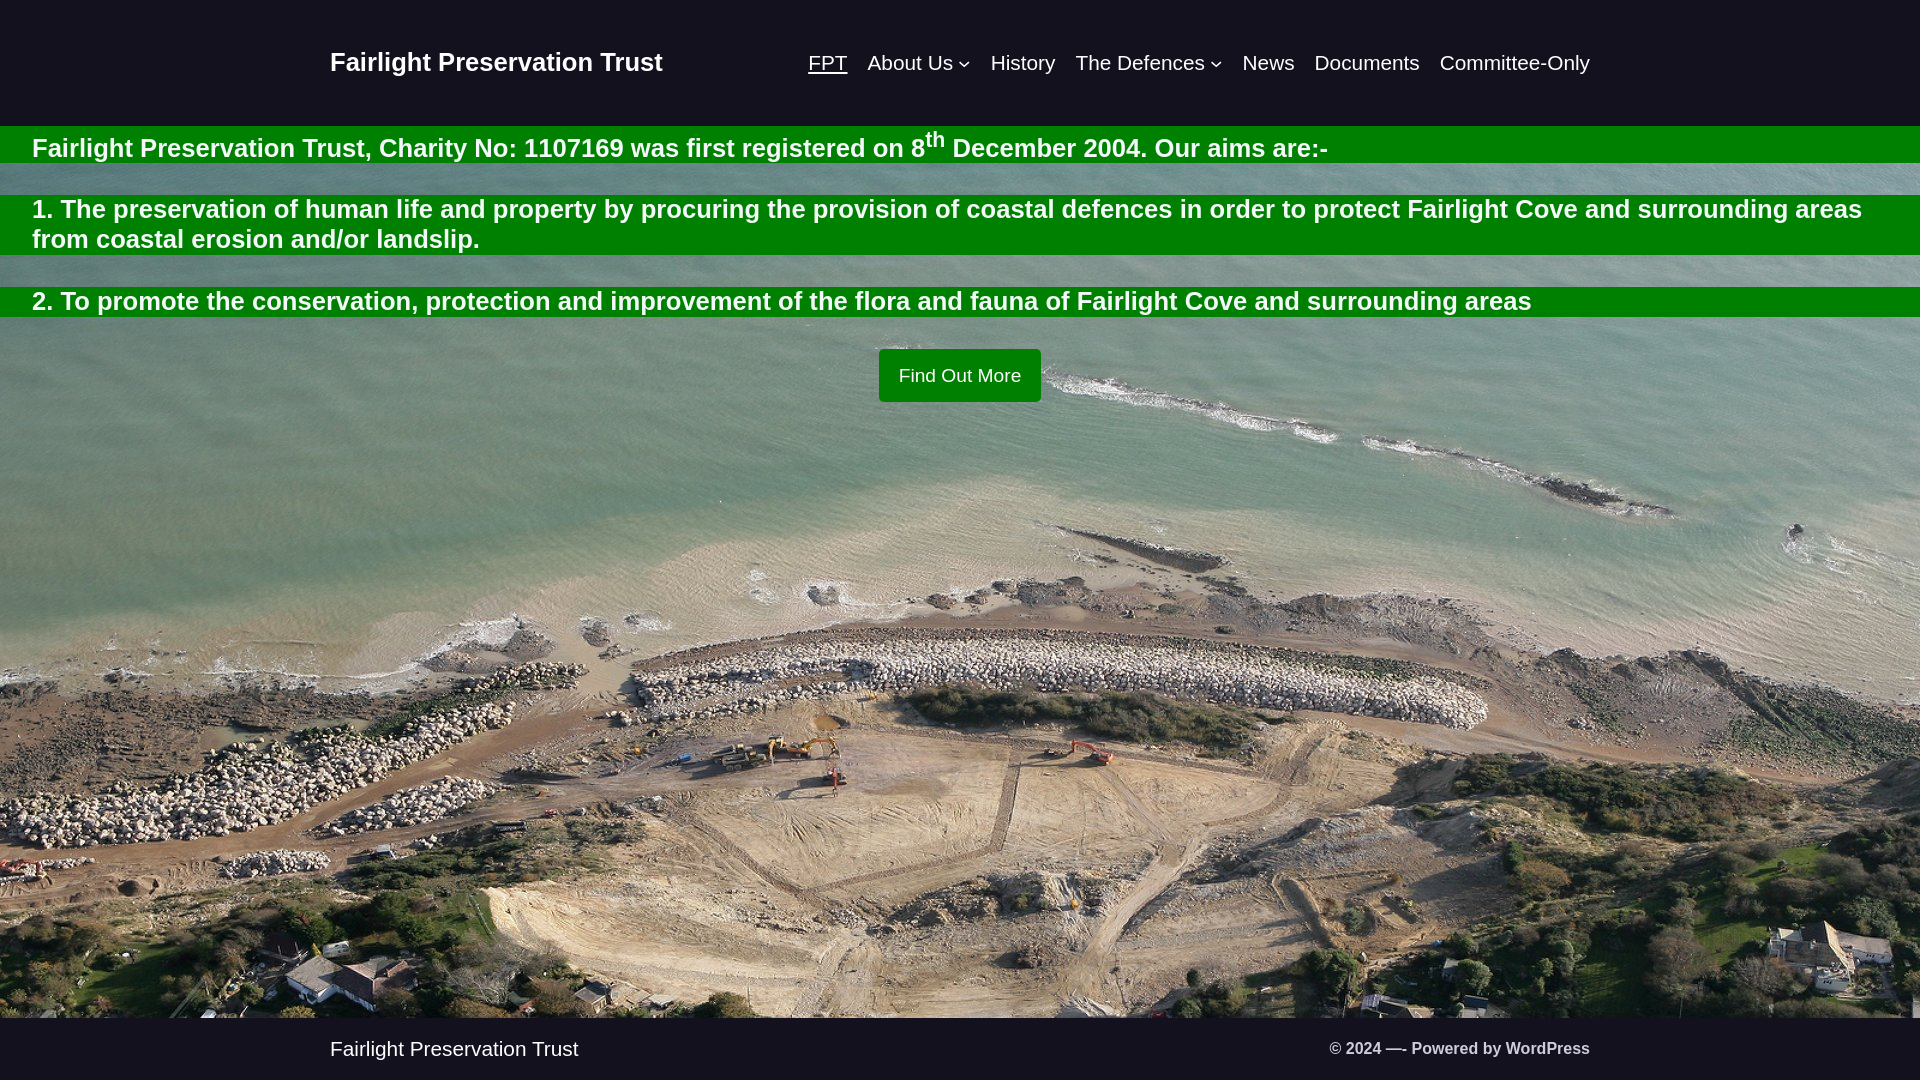Viewport: 1920px width, 1080px height.
Task: Open the About Us menu link
Action: (910, 63)
